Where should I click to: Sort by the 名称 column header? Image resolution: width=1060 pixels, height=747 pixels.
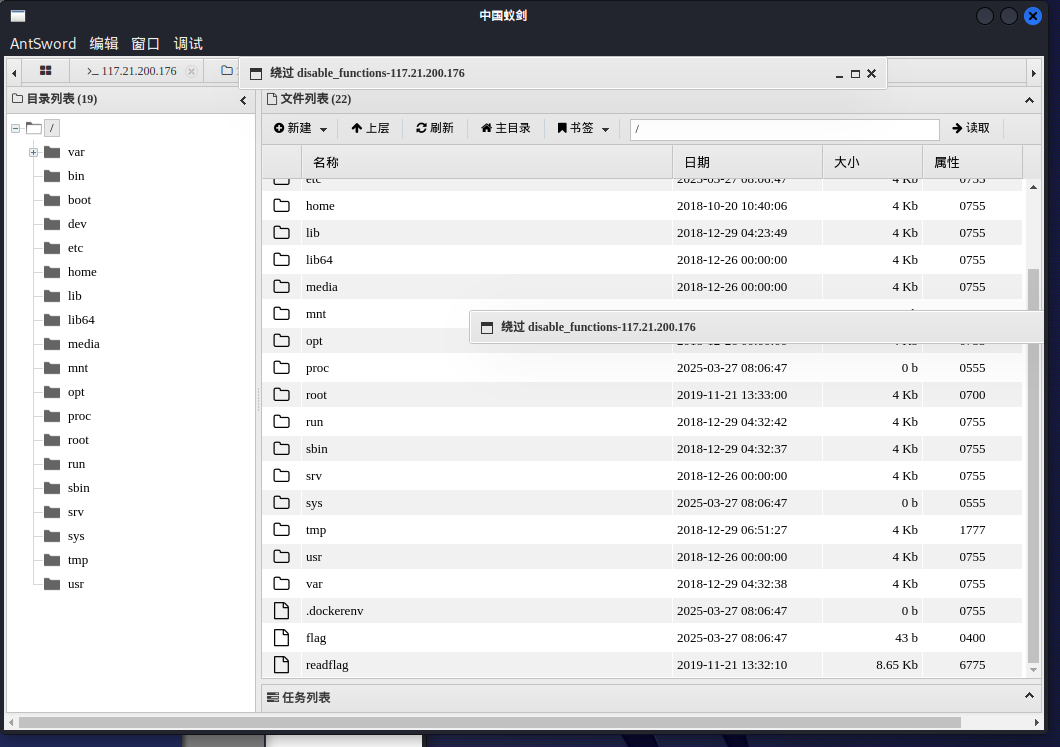point(487,162)
